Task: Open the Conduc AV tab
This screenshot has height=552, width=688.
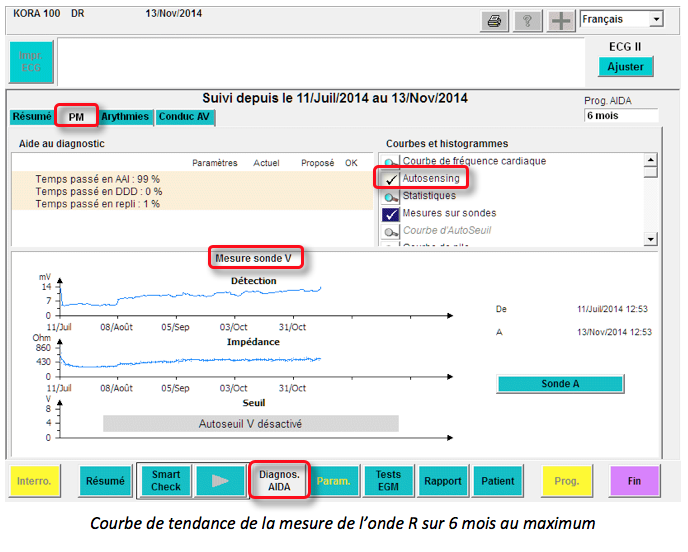Action: [x=185, y=117]
